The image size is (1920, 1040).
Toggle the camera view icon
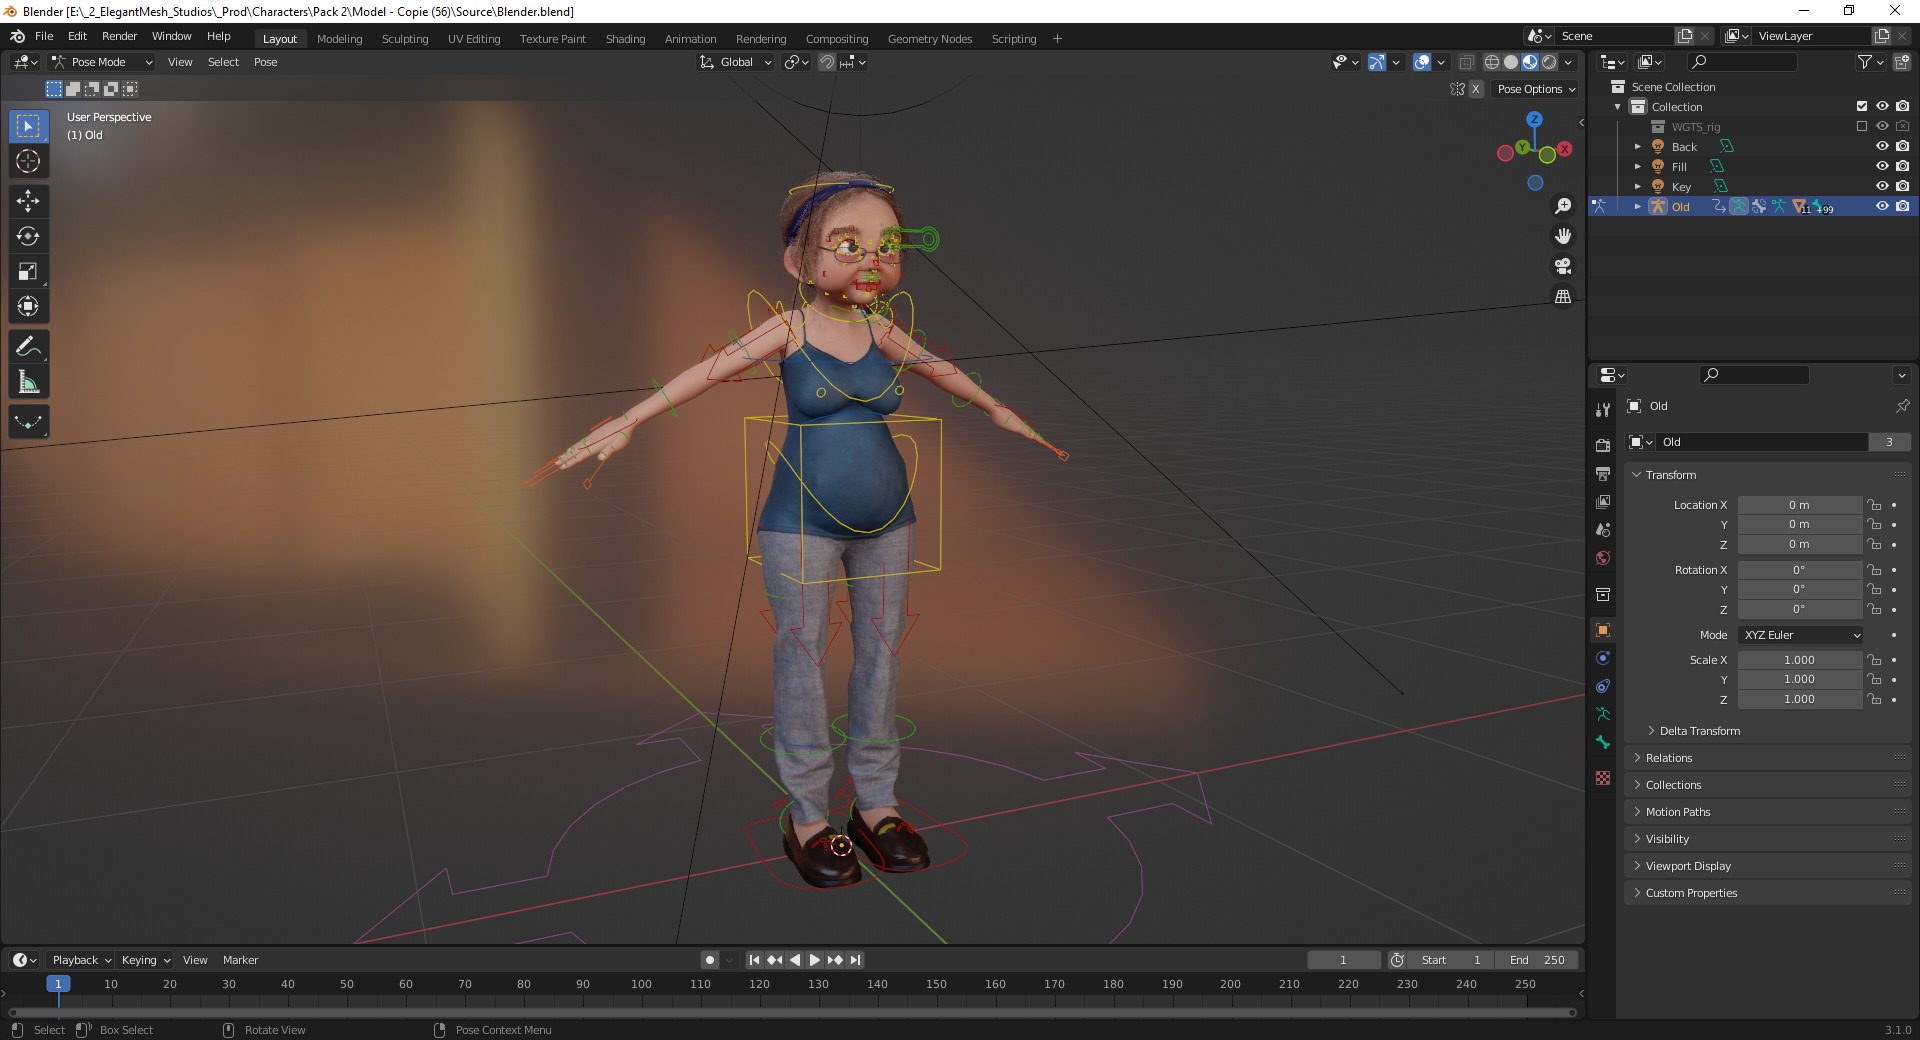(x=1563, y=266)
